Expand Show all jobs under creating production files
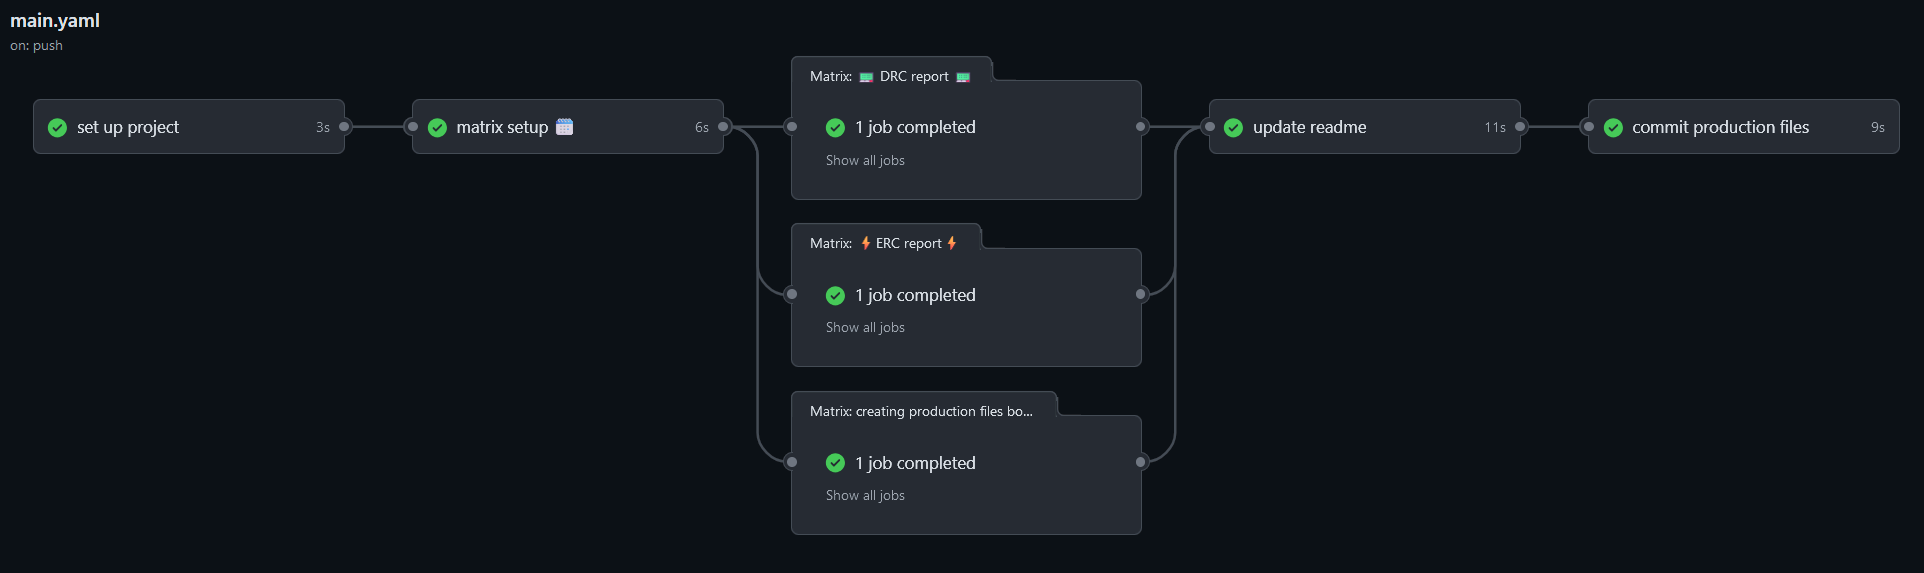Image resolution: width=1924 pixels, height=573 pixels. point(865,495)
